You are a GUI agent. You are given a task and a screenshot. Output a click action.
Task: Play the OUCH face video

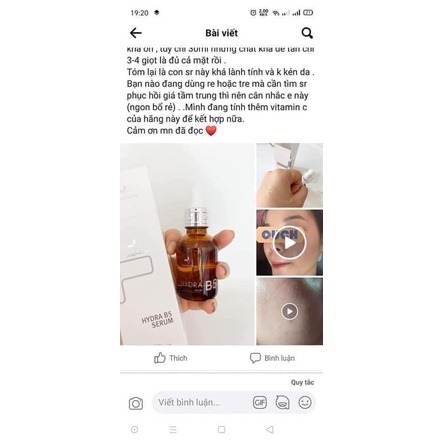[289, 243]
